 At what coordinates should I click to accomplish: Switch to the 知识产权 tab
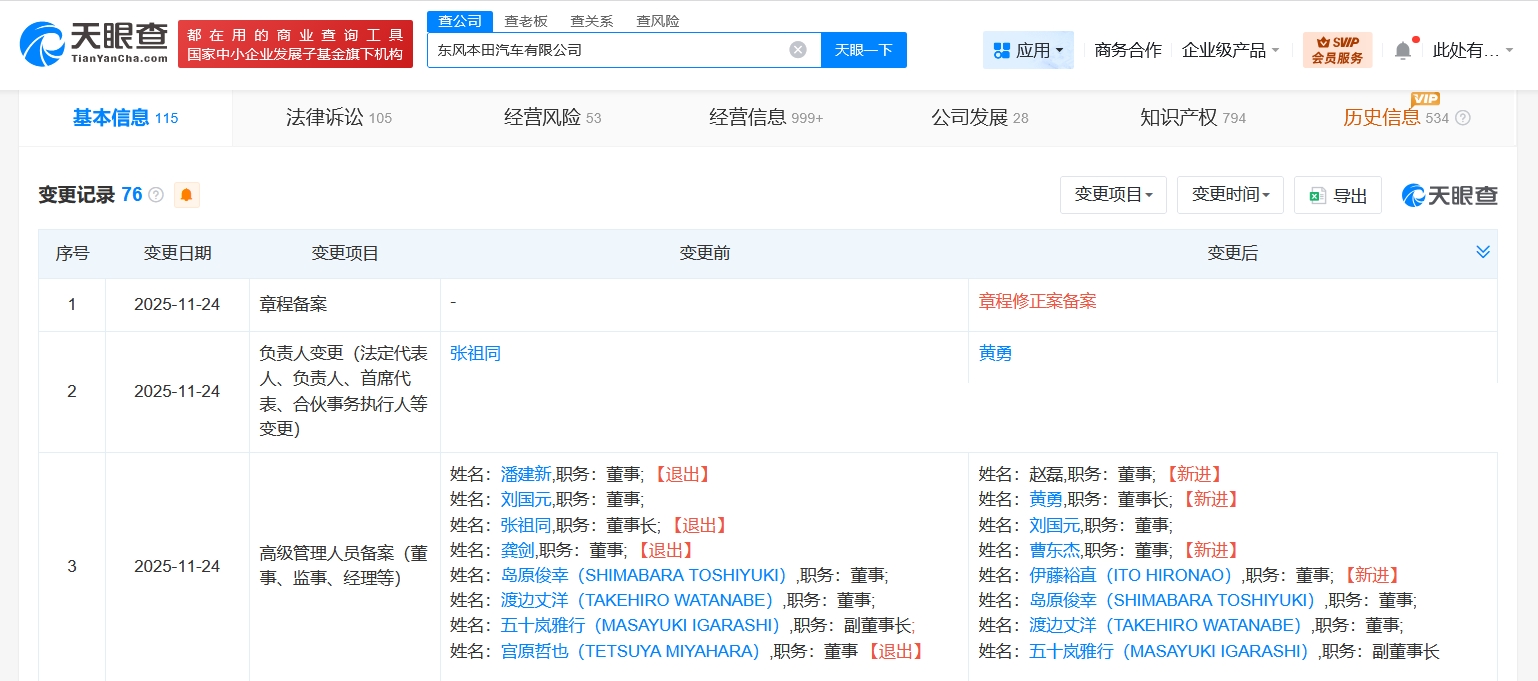pyautogui.click(x=1192, y=118)
